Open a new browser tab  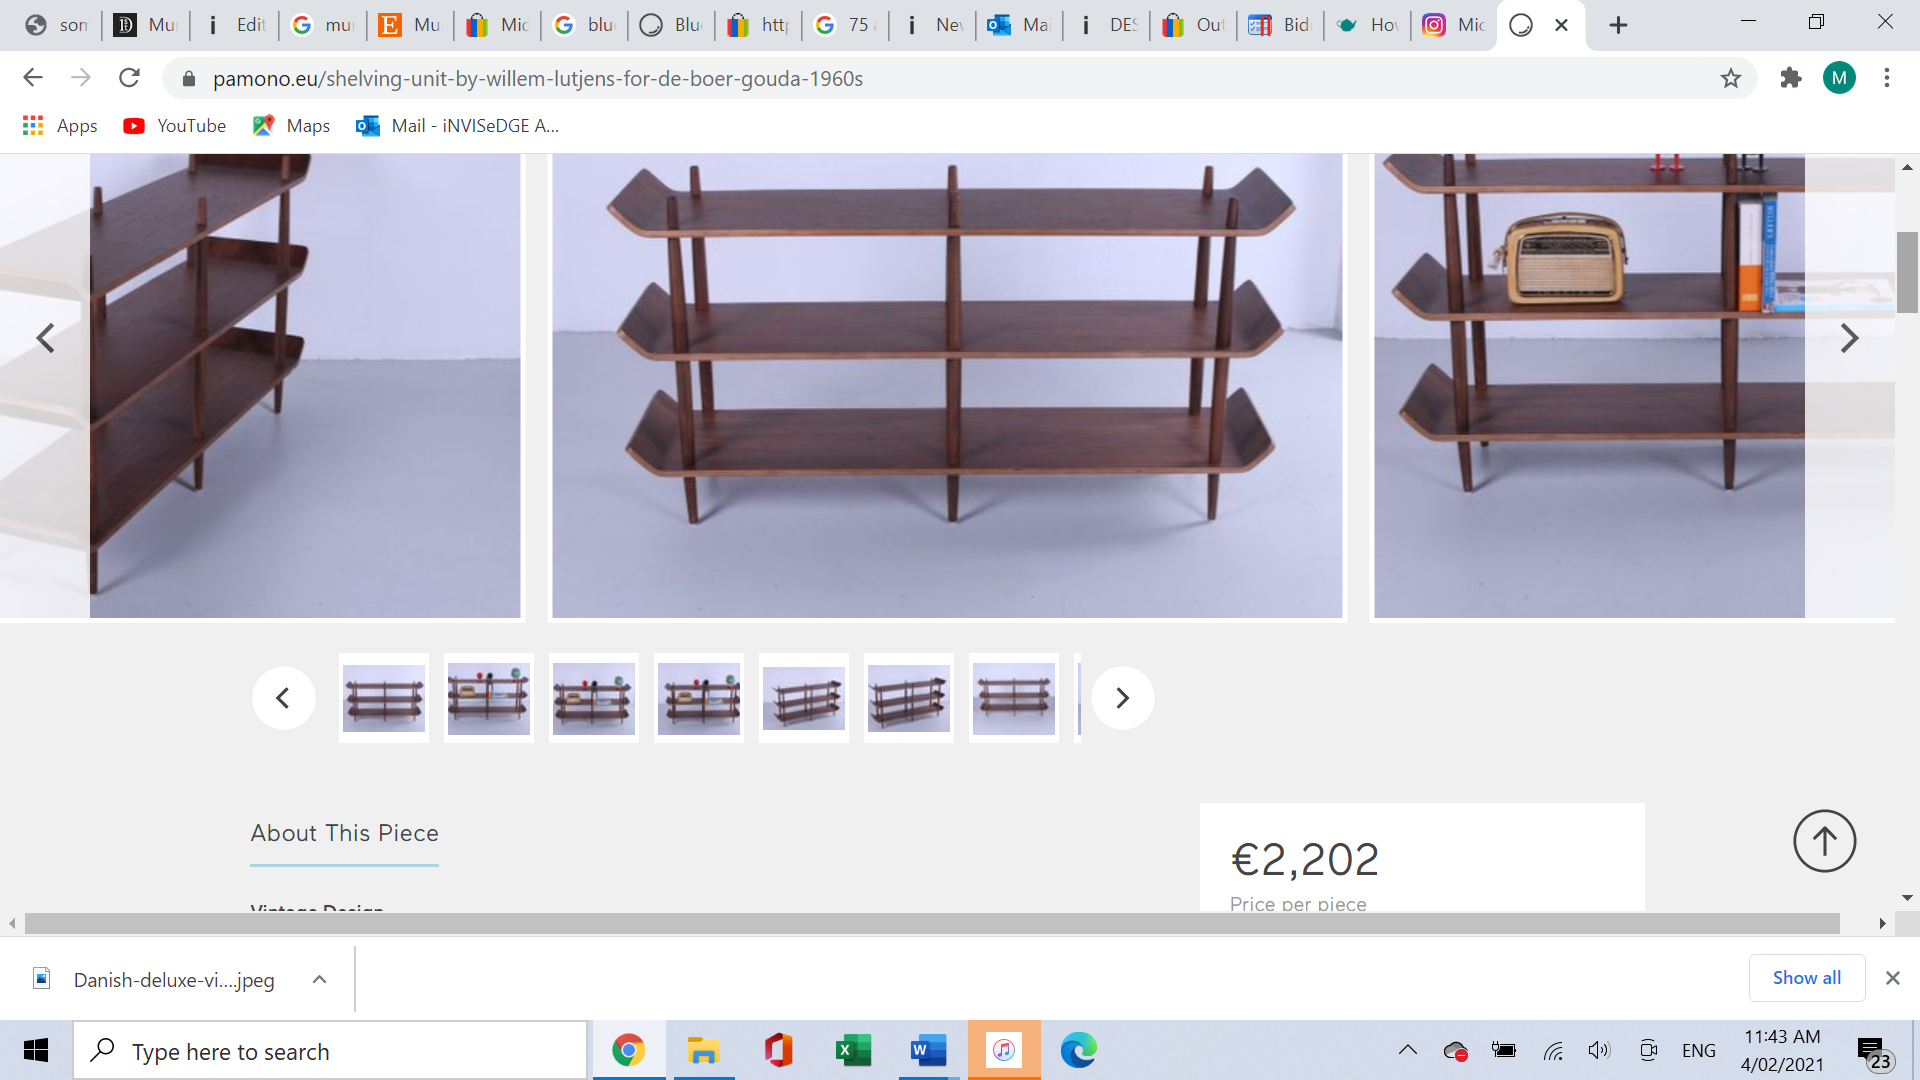(x=1618, y=25)
